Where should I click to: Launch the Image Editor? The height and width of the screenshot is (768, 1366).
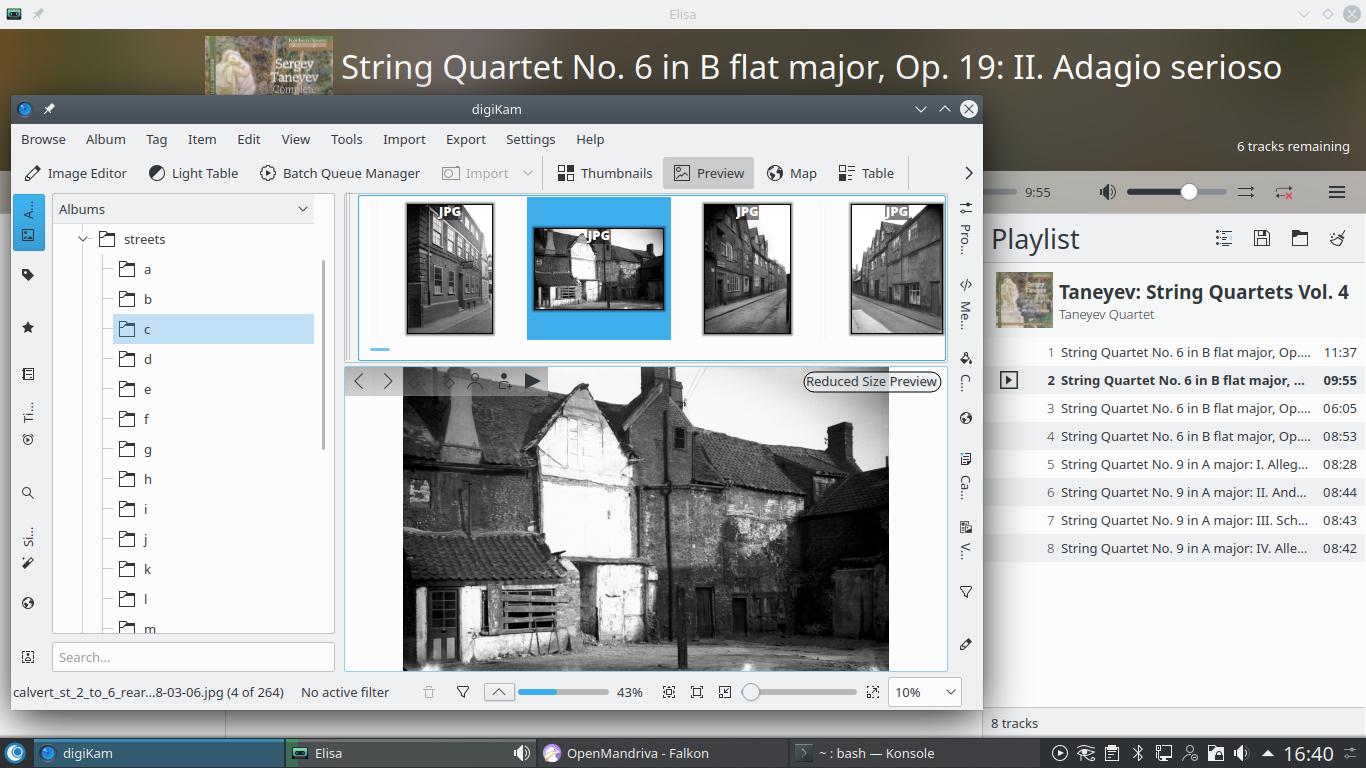[x=76, y=173]
